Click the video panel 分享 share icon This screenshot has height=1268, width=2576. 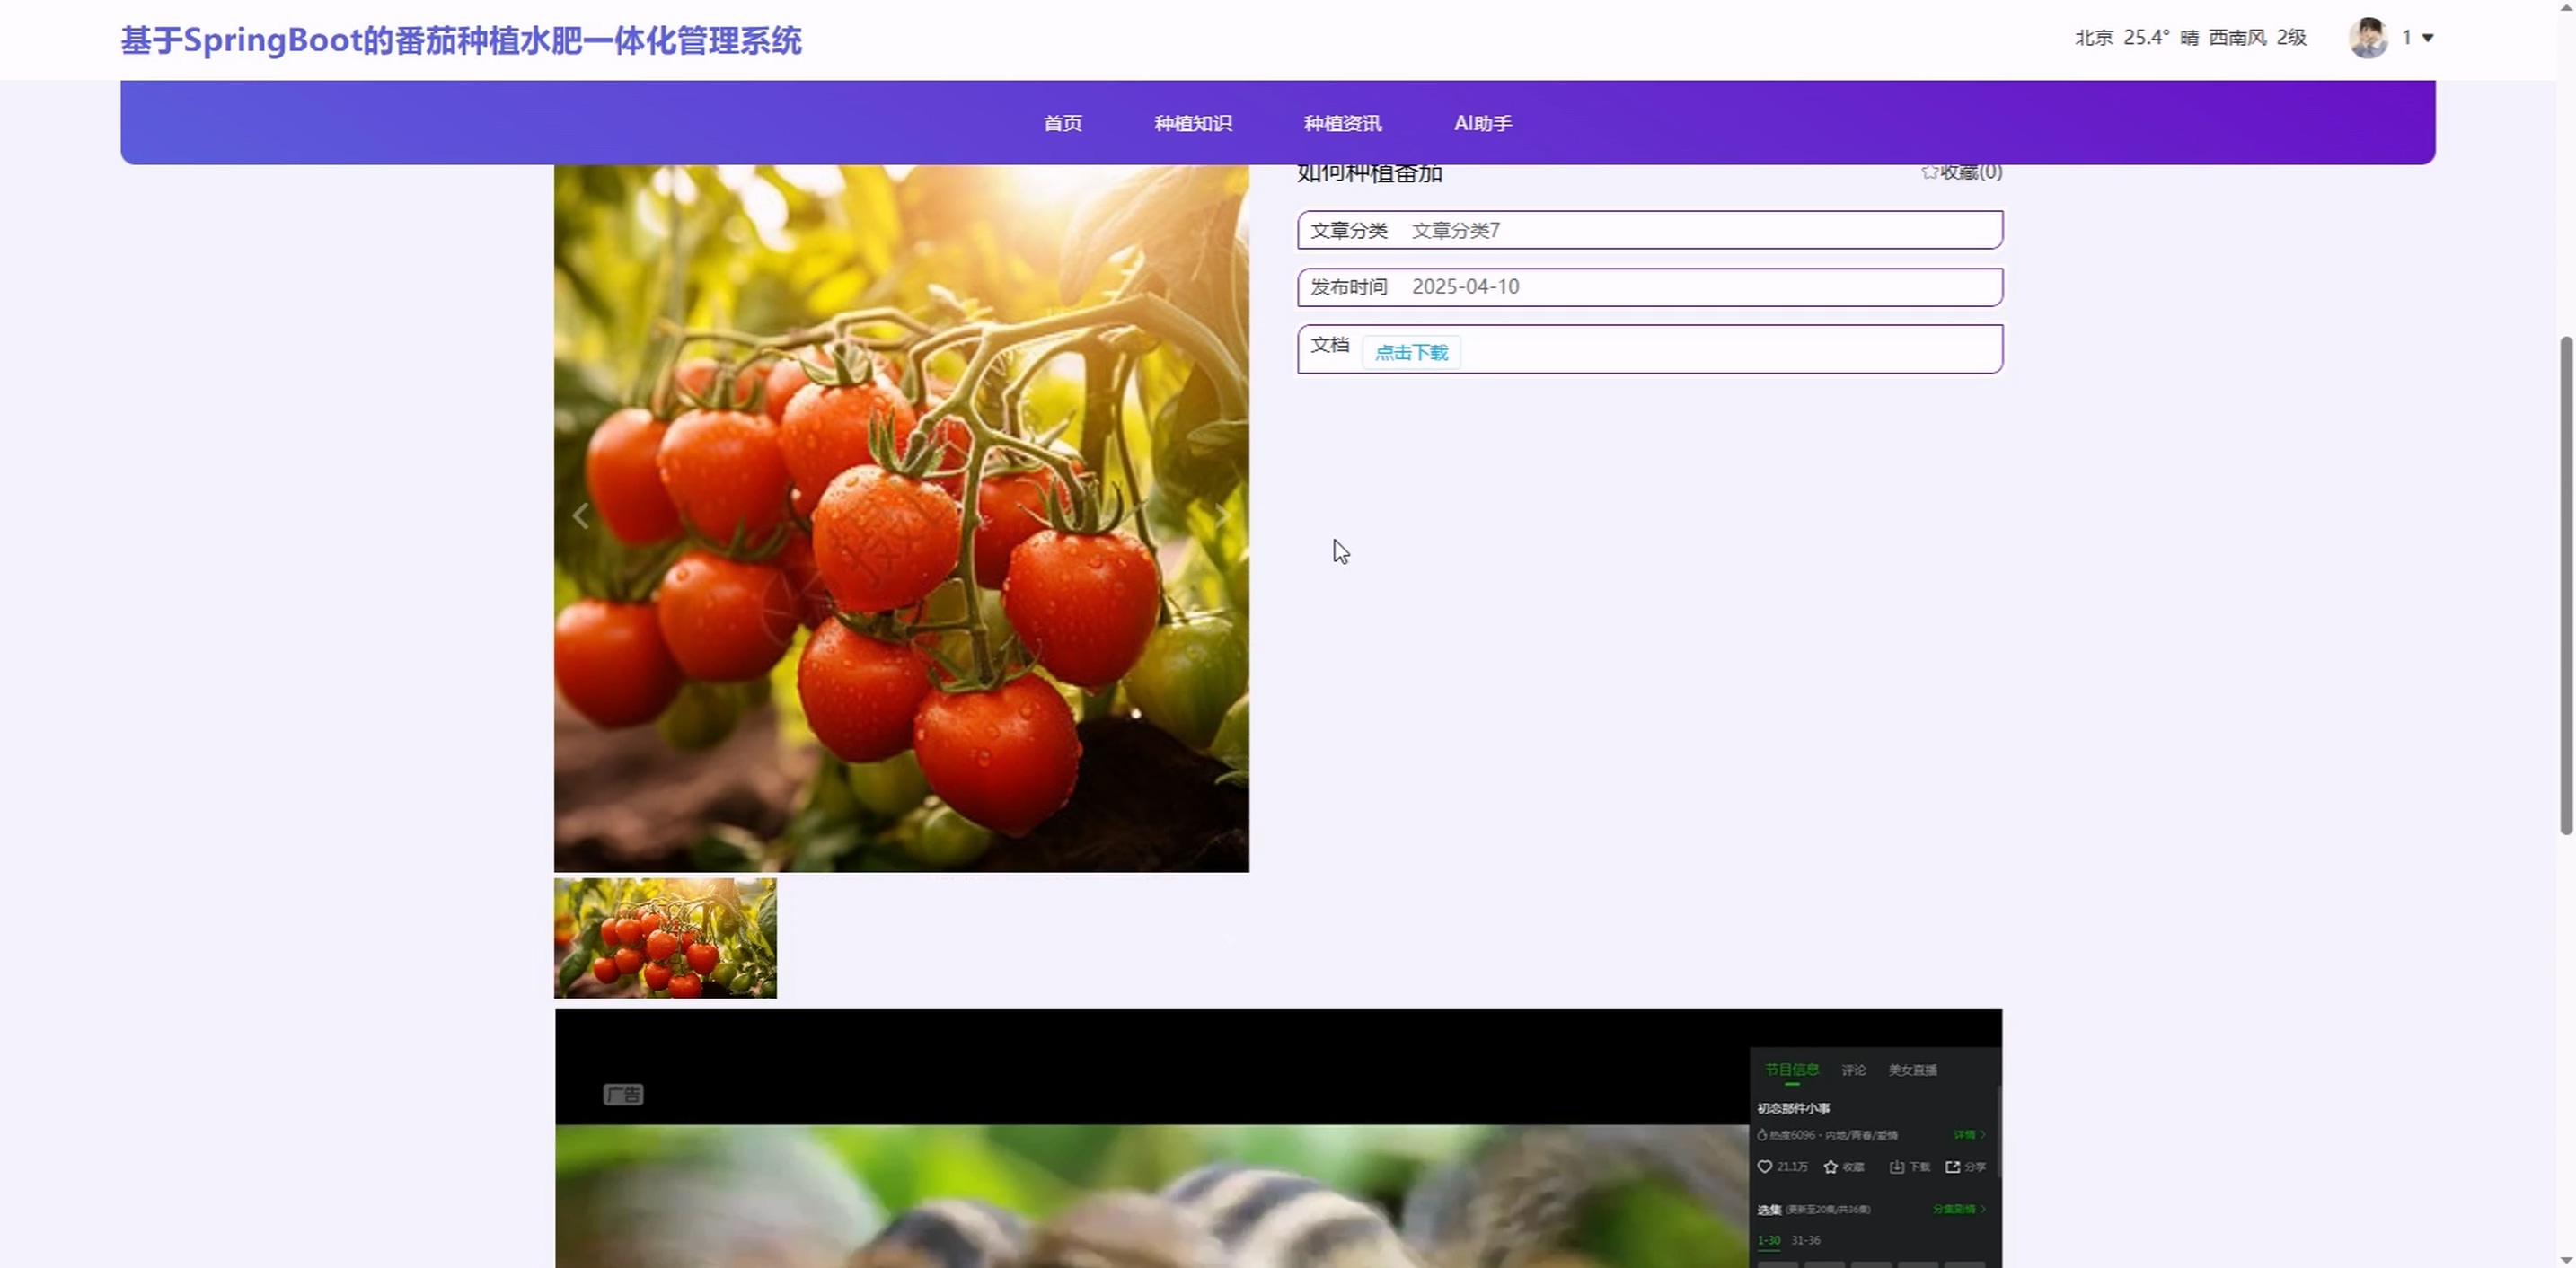(1952, 1166)
